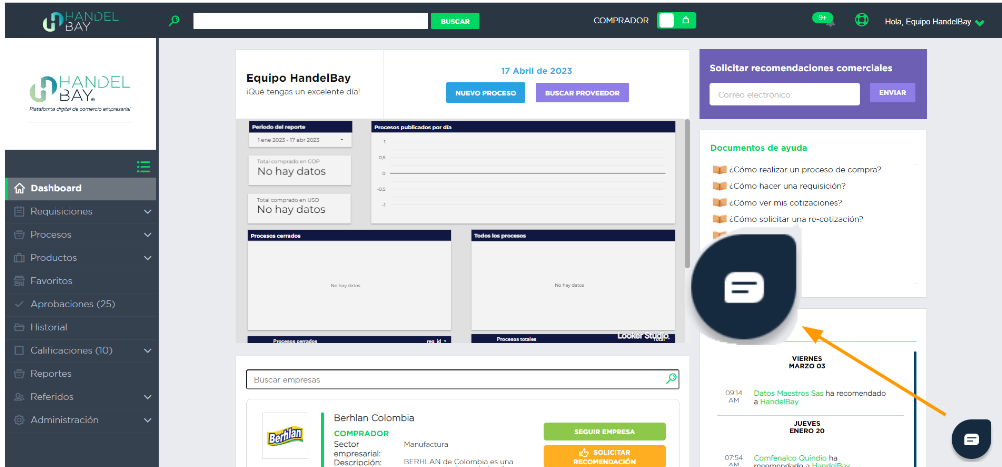Open ¿Cómo solicitar una re-cotización? help link
The height and width of the screenshot is (467, 1002).
796,219
